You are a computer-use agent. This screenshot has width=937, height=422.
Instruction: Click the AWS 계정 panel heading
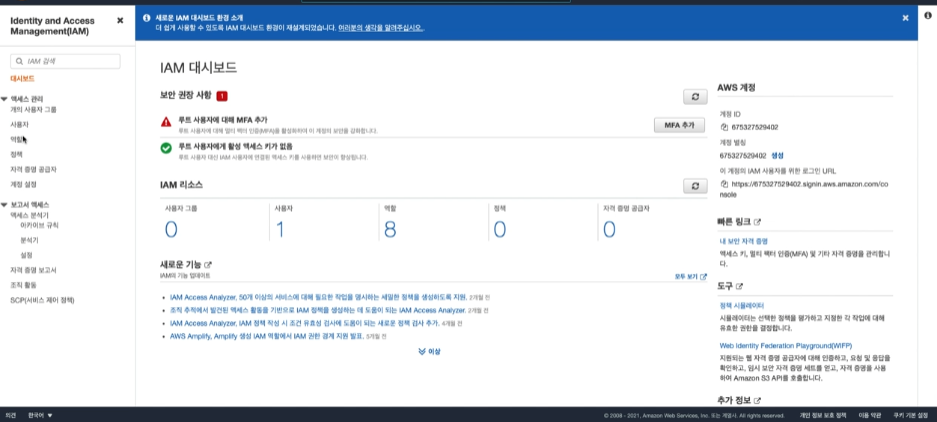(x=736, y=87)
